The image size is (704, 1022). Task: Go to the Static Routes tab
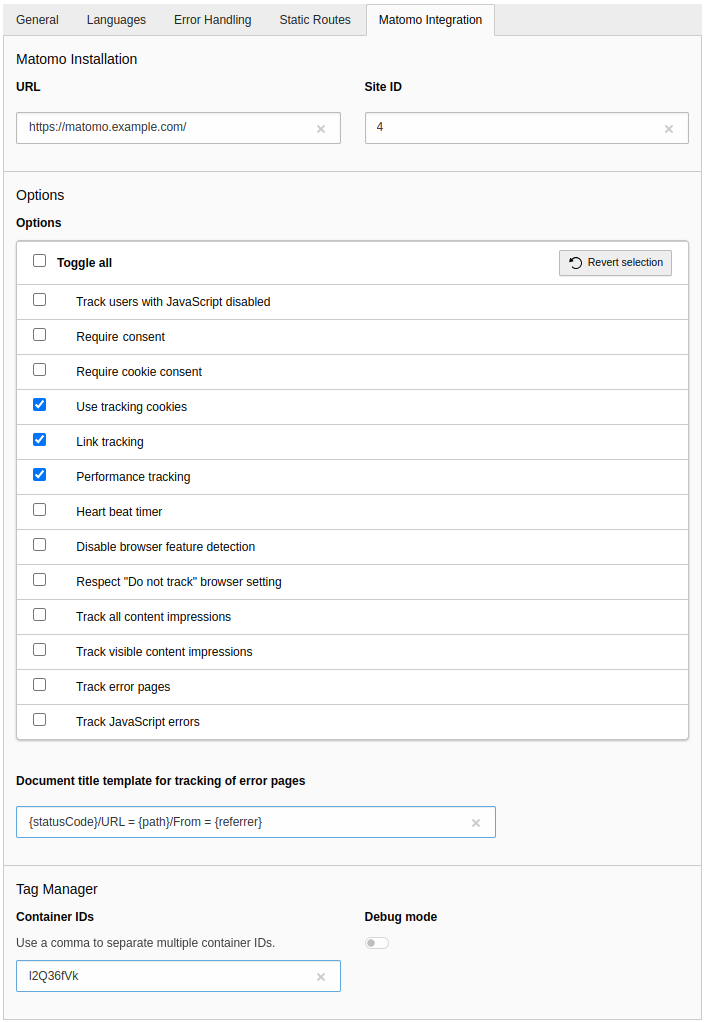click(x=315, y=20)
